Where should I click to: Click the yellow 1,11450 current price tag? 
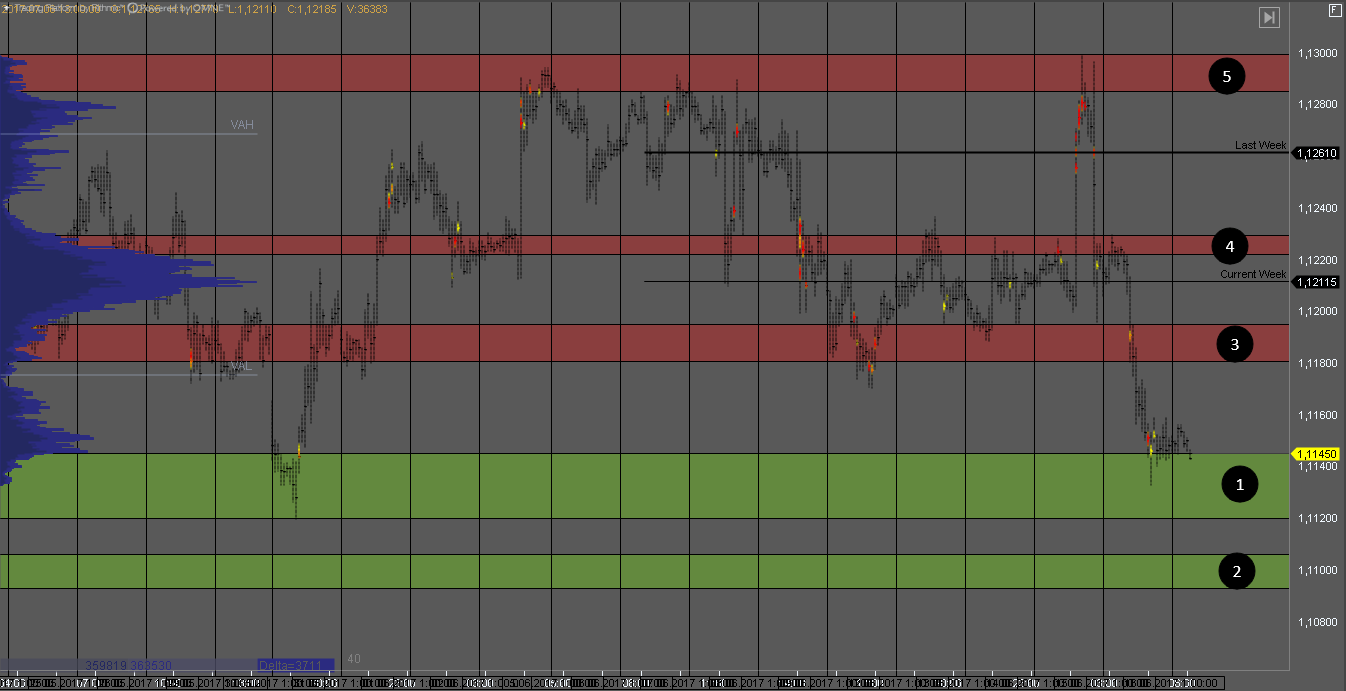1315,453
